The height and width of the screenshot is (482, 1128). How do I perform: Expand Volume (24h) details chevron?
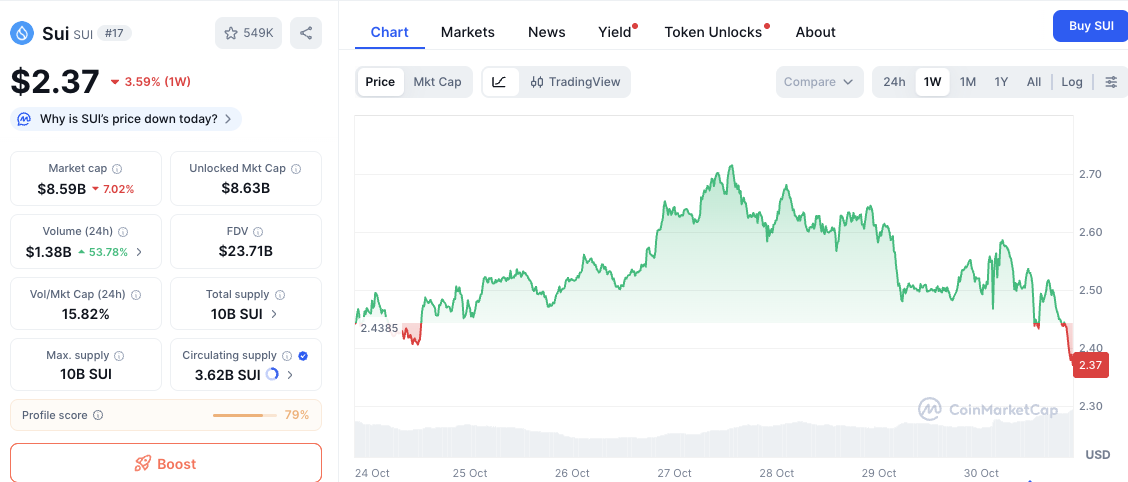(139, 252)
